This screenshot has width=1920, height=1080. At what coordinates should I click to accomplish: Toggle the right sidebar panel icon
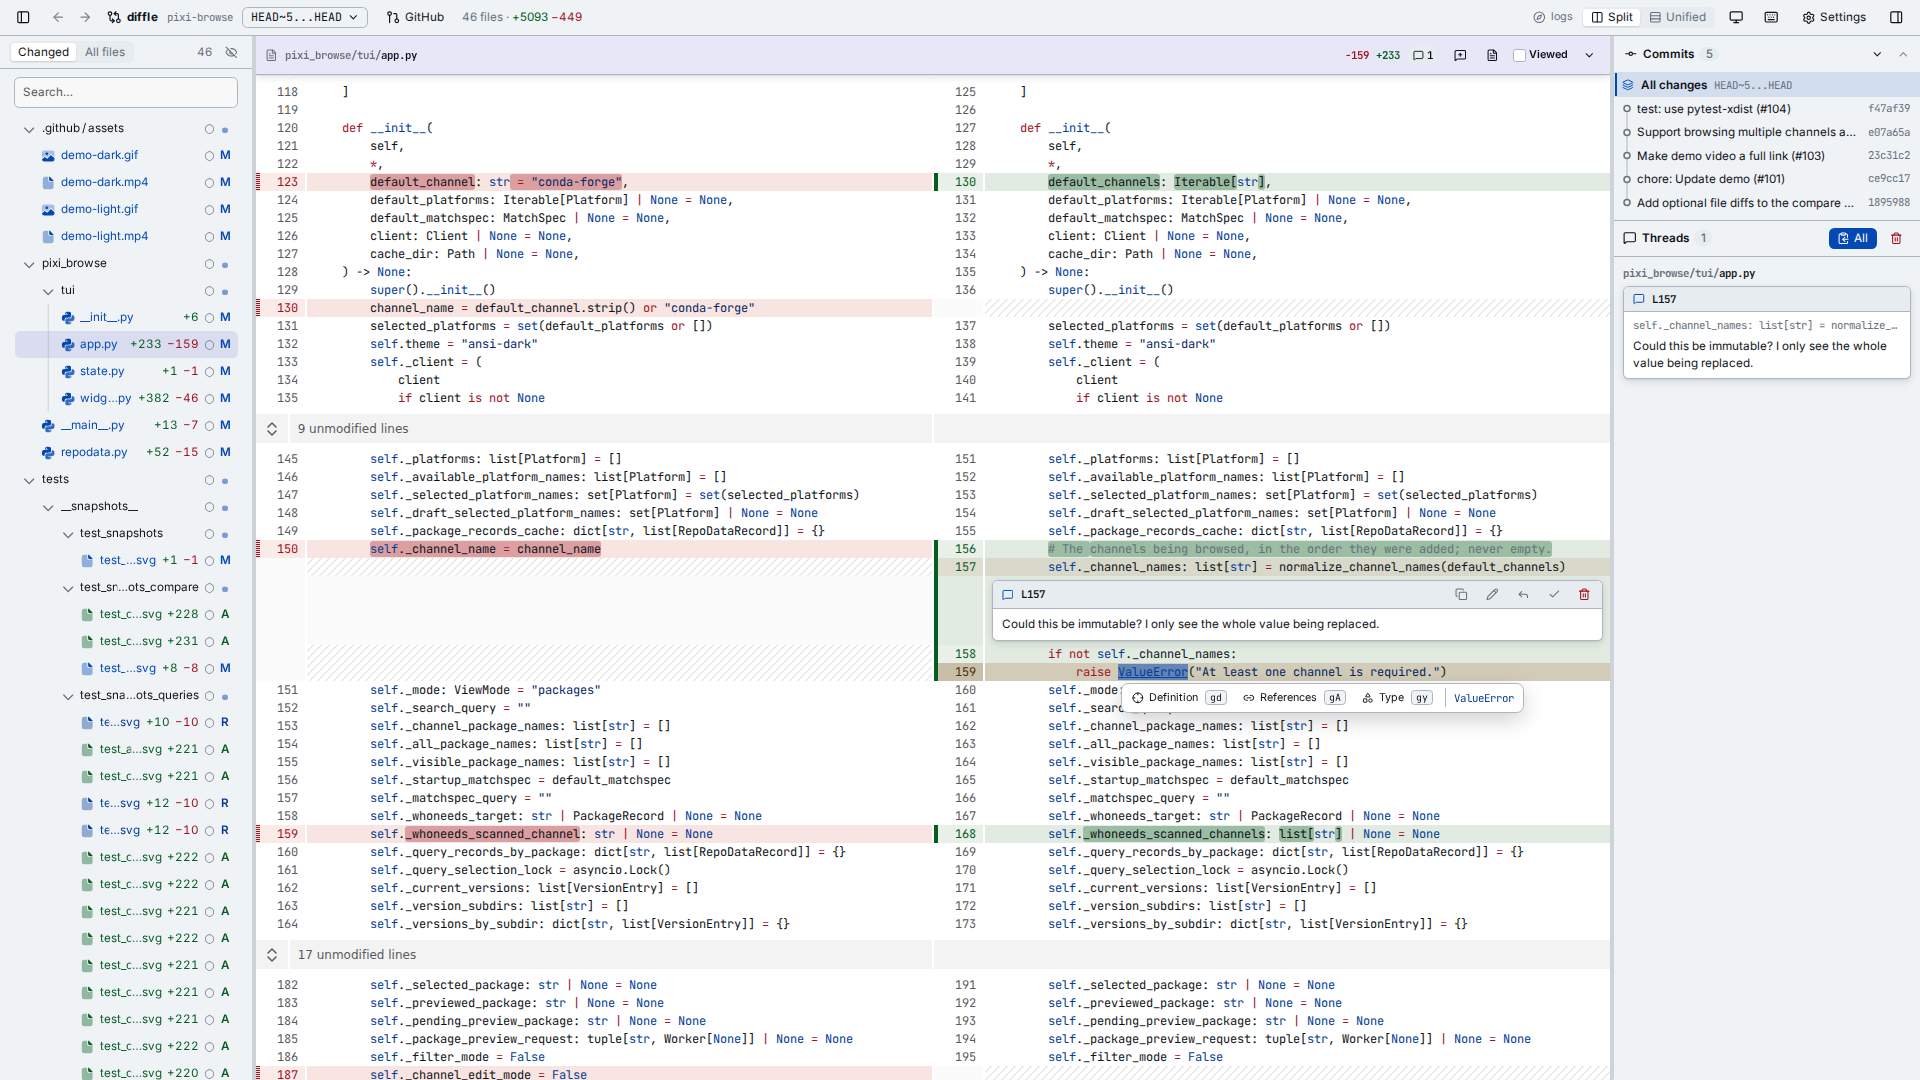coord(1896,17)
